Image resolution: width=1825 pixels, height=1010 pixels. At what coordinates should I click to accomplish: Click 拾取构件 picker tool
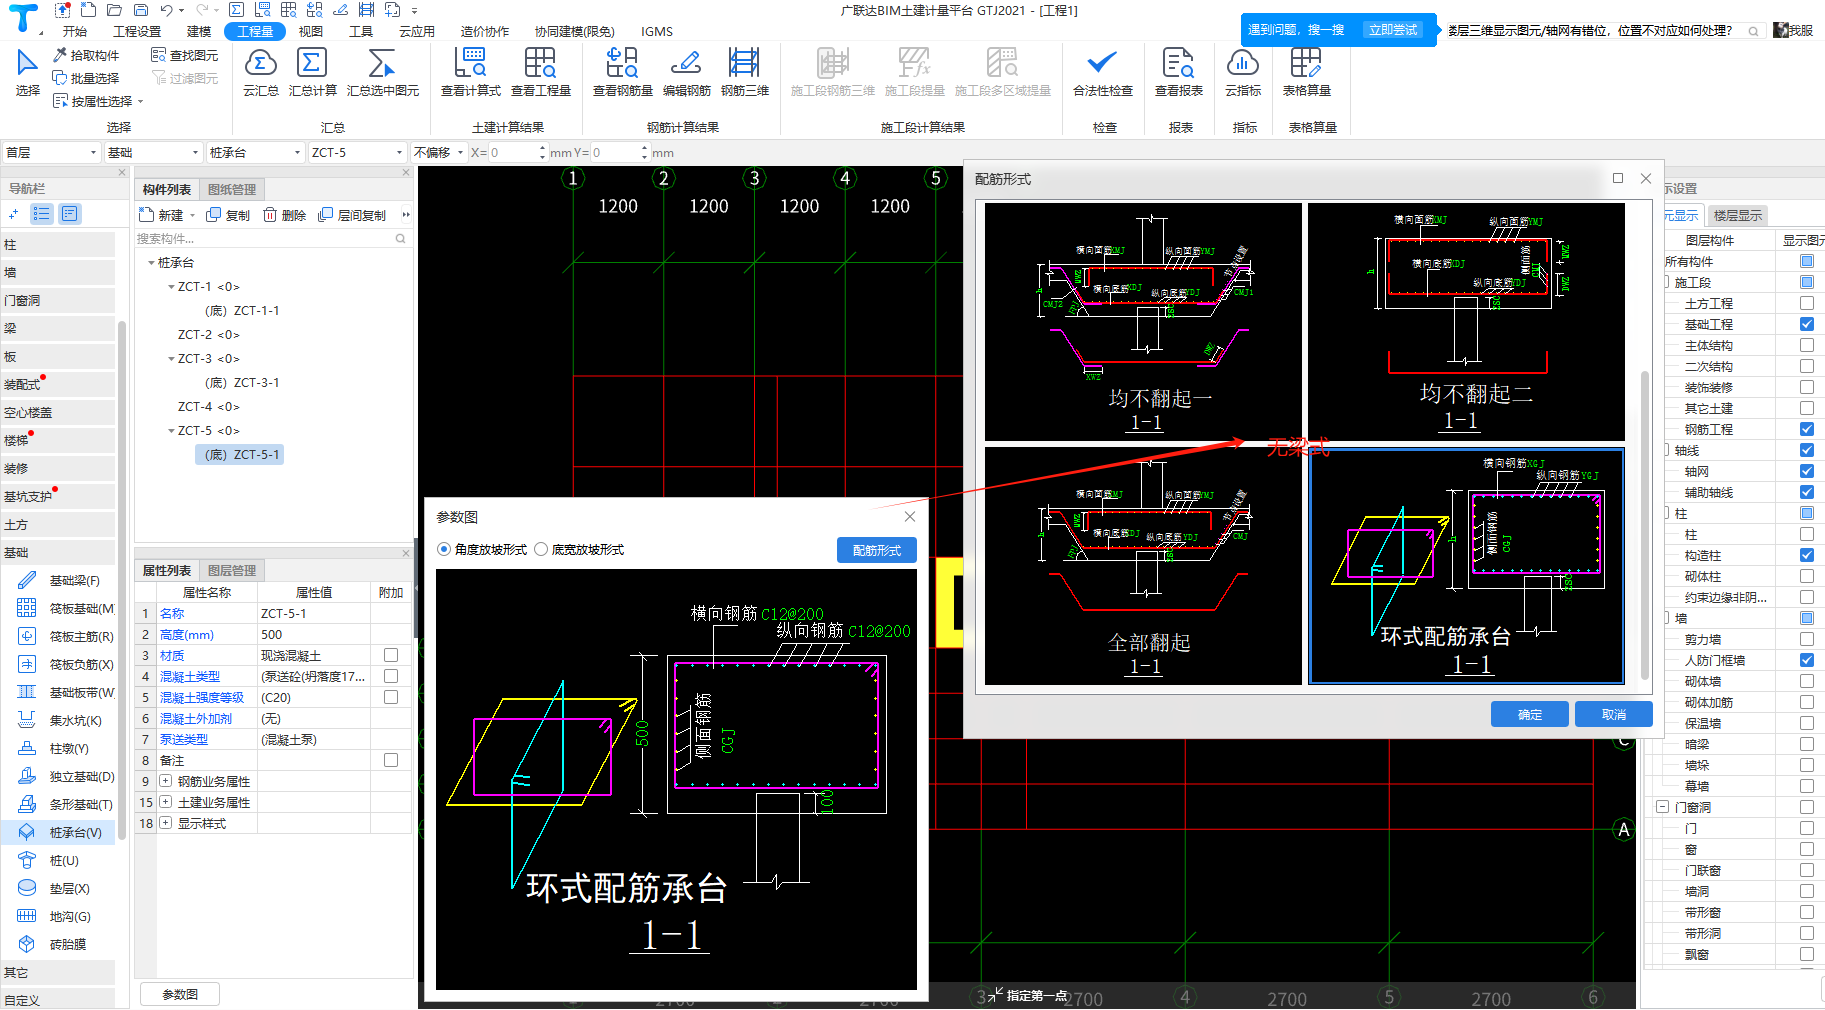coord(86,56)
